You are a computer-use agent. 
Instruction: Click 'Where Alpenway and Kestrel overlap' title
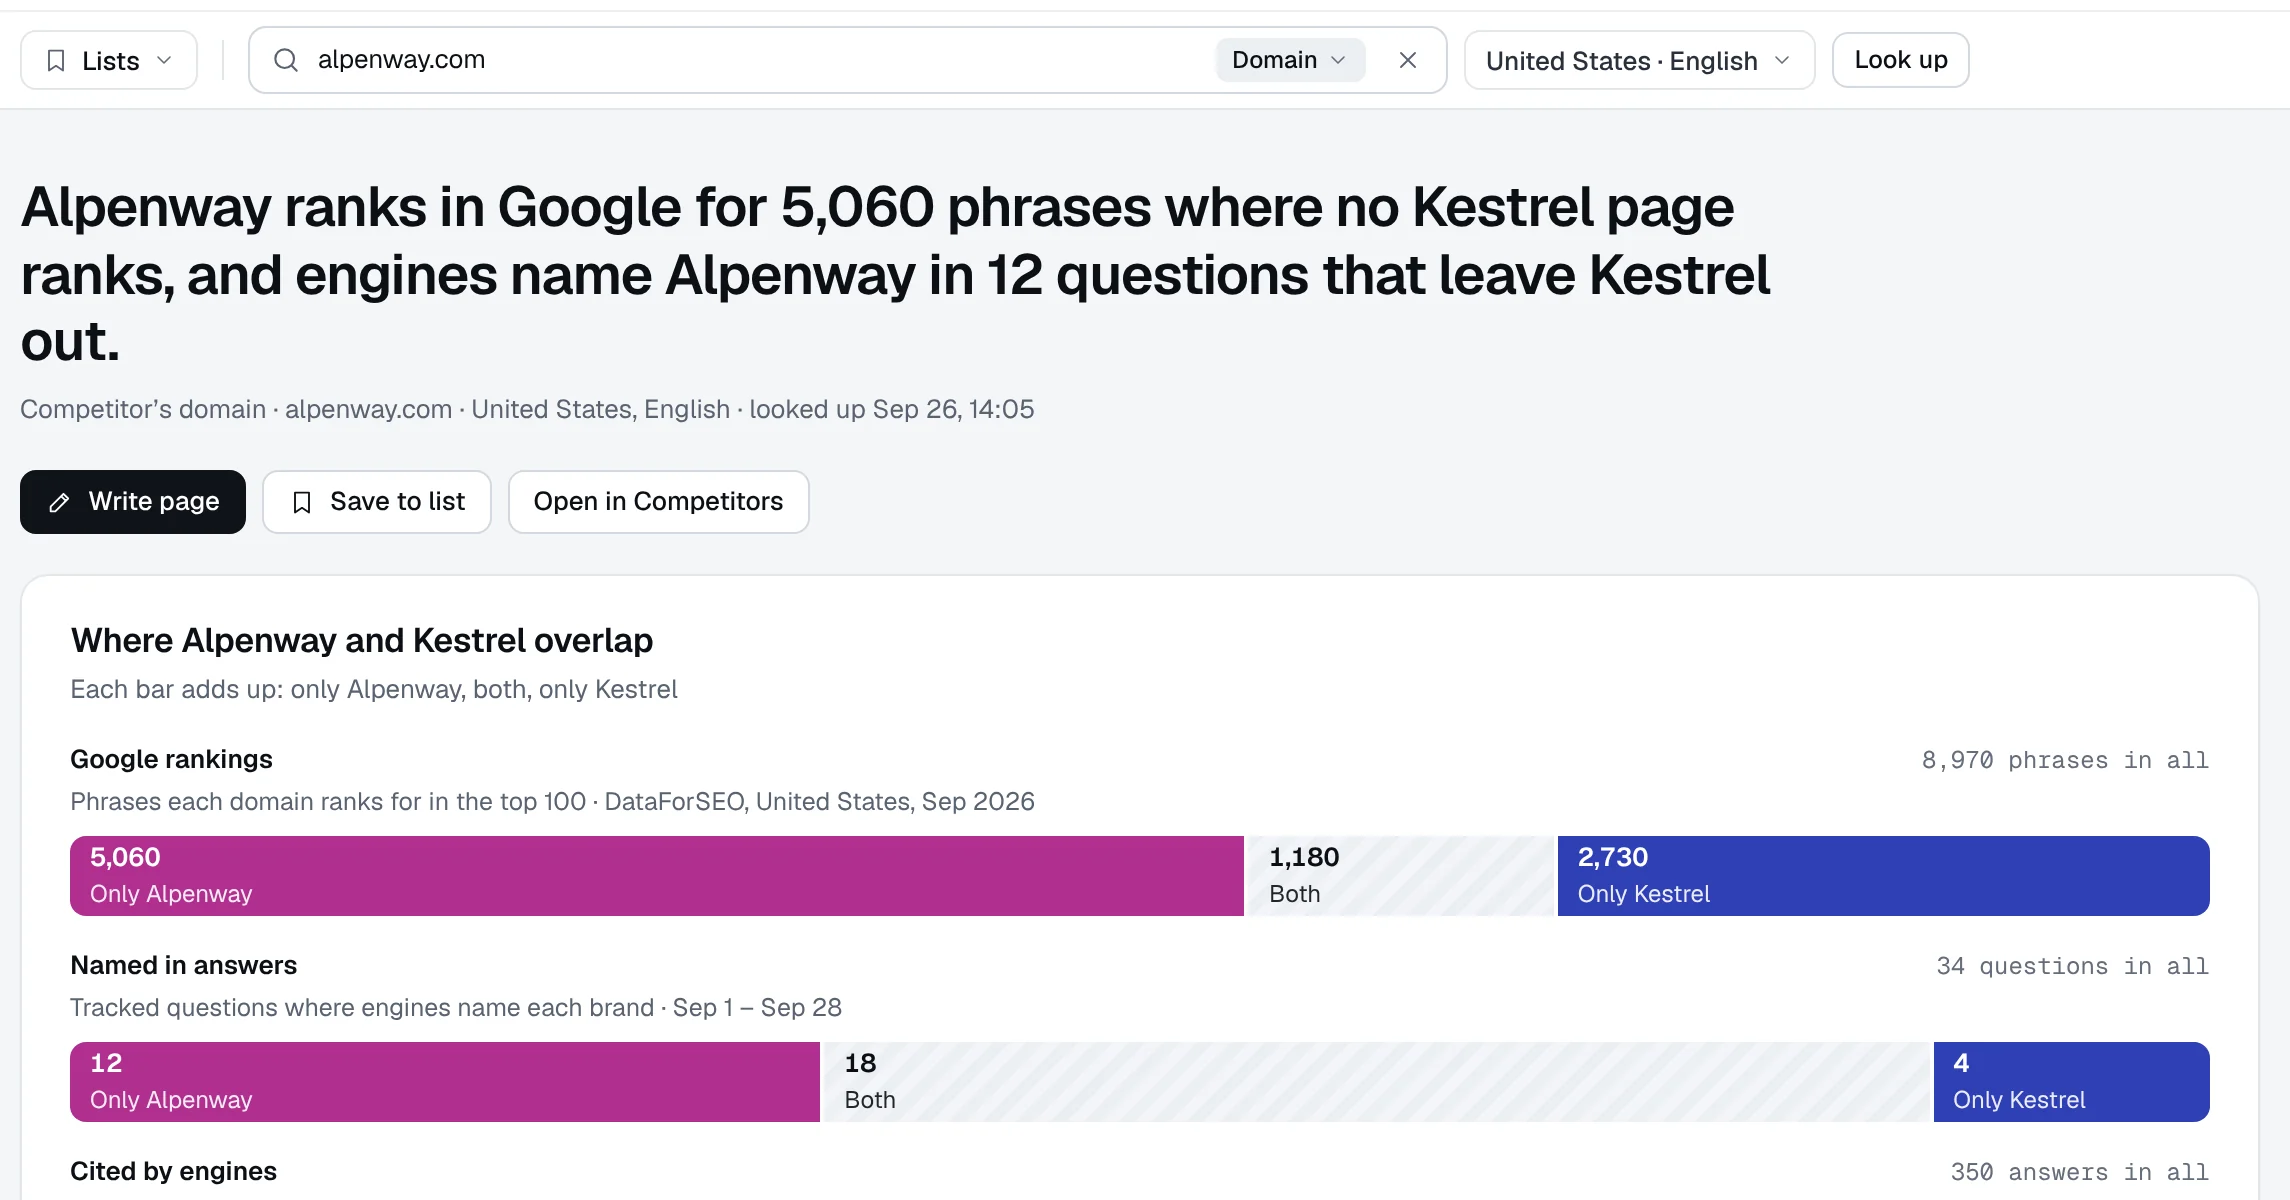coord(362,641)
